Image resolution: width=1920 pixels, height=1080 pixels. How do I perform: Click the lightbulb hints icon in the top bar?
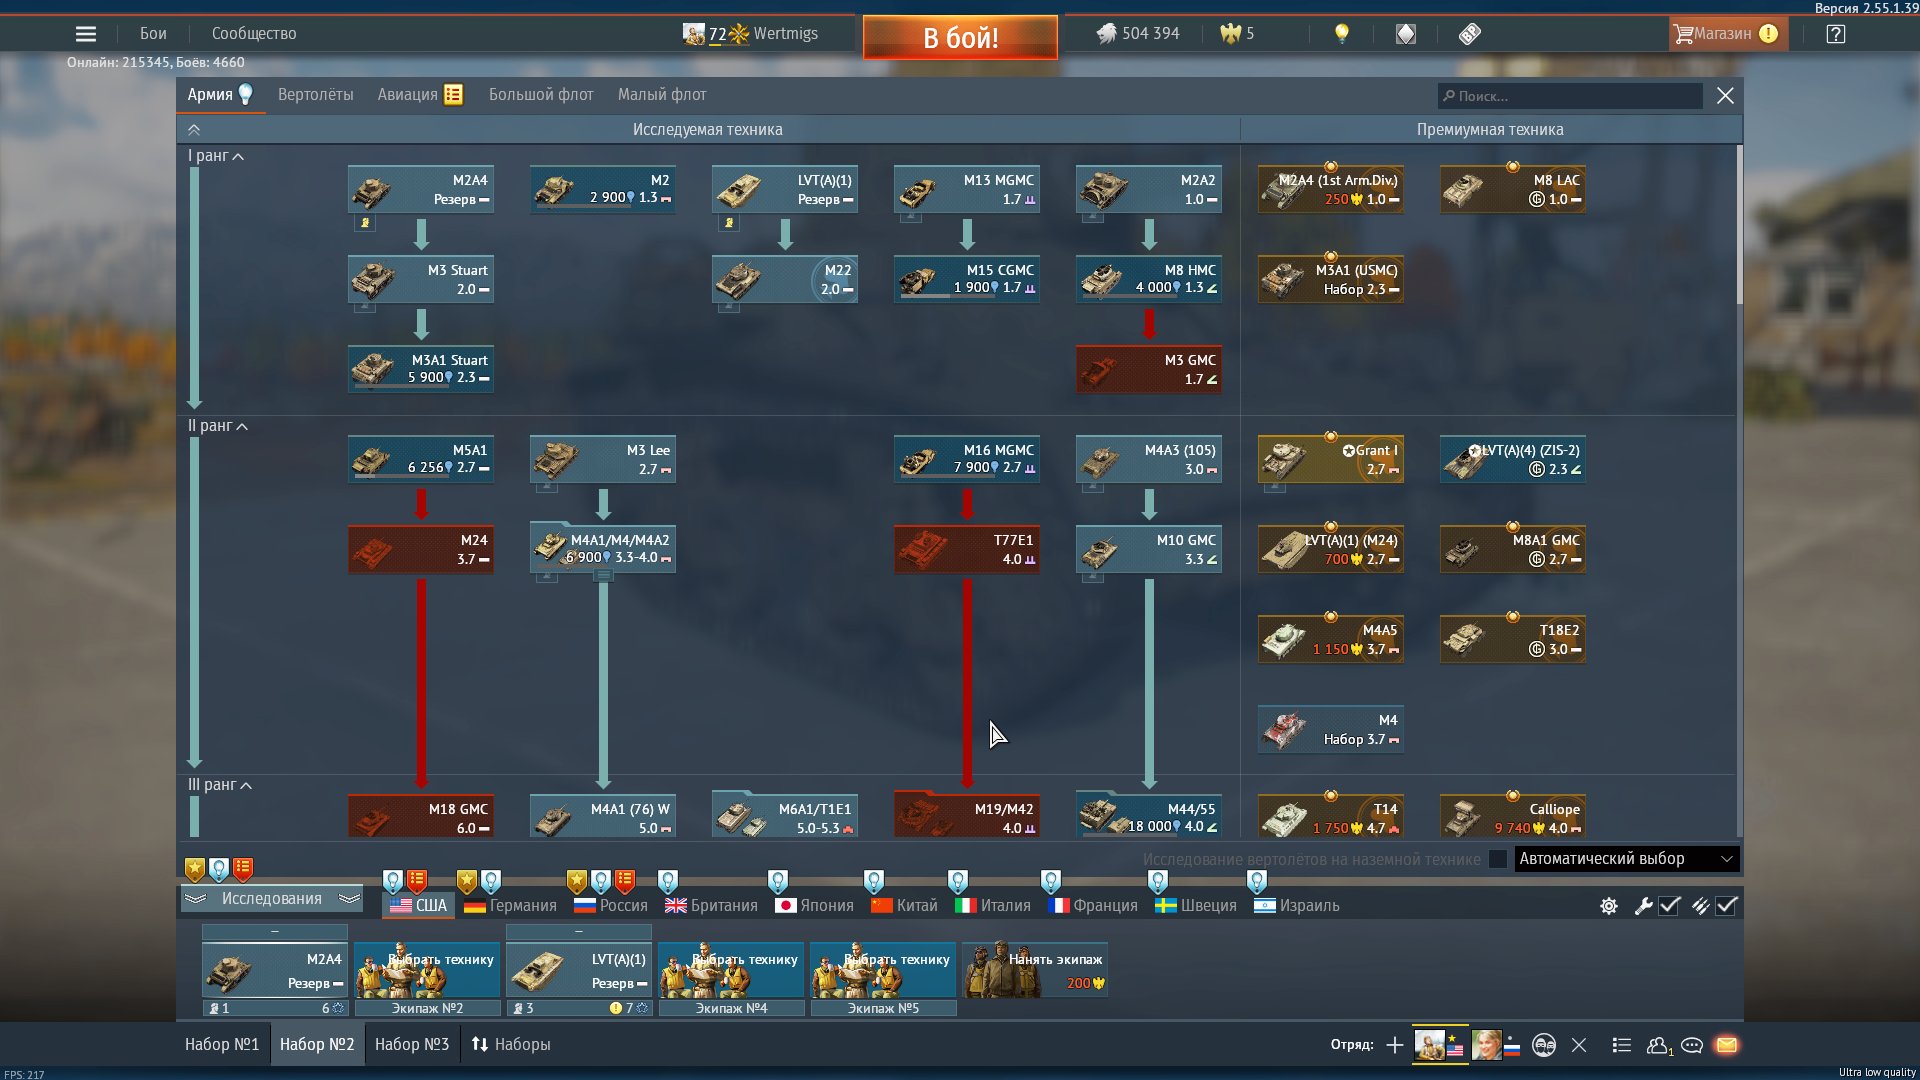tap(1342, 34)
